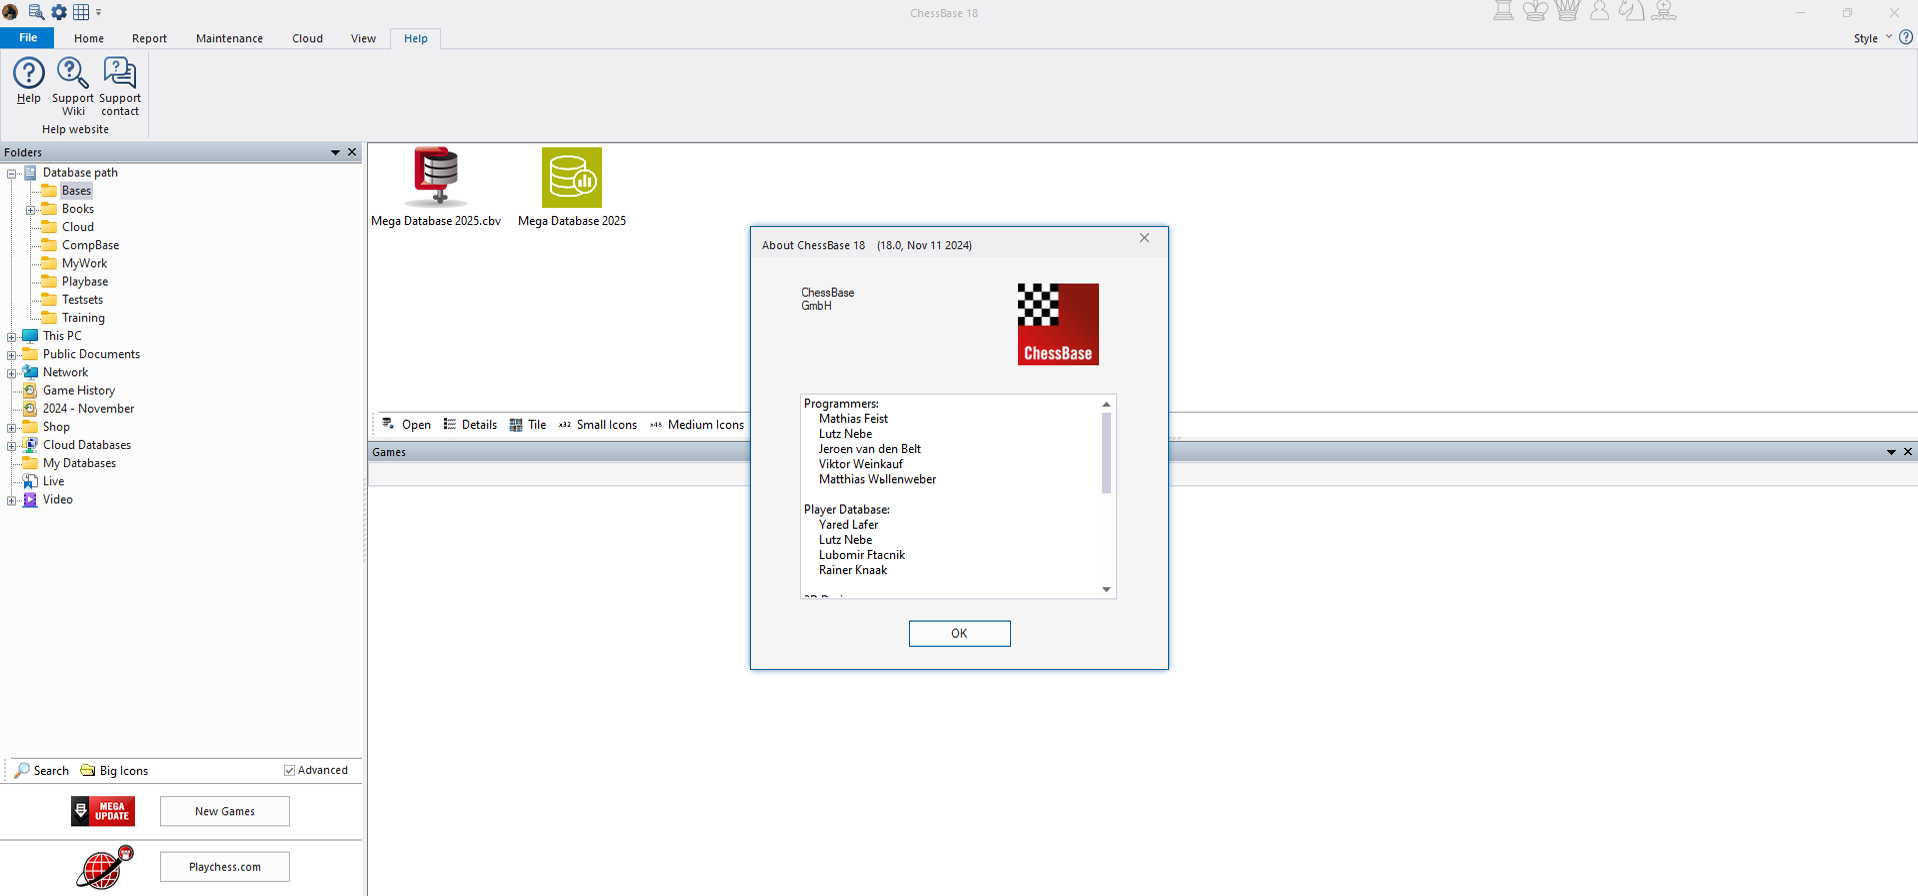Click the Playchess globe logo
The image size is (1918, 896).
pos(105,867)
